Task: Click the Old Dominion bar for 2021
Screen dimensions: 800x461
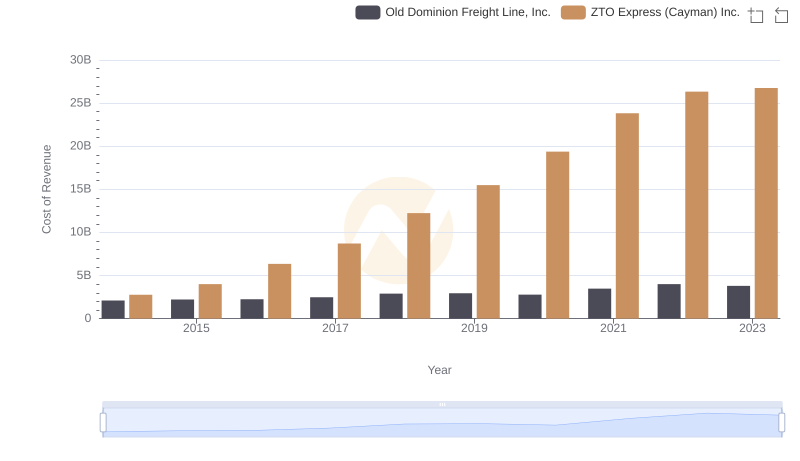Action: pyautogui.click(x=599, y=303)
